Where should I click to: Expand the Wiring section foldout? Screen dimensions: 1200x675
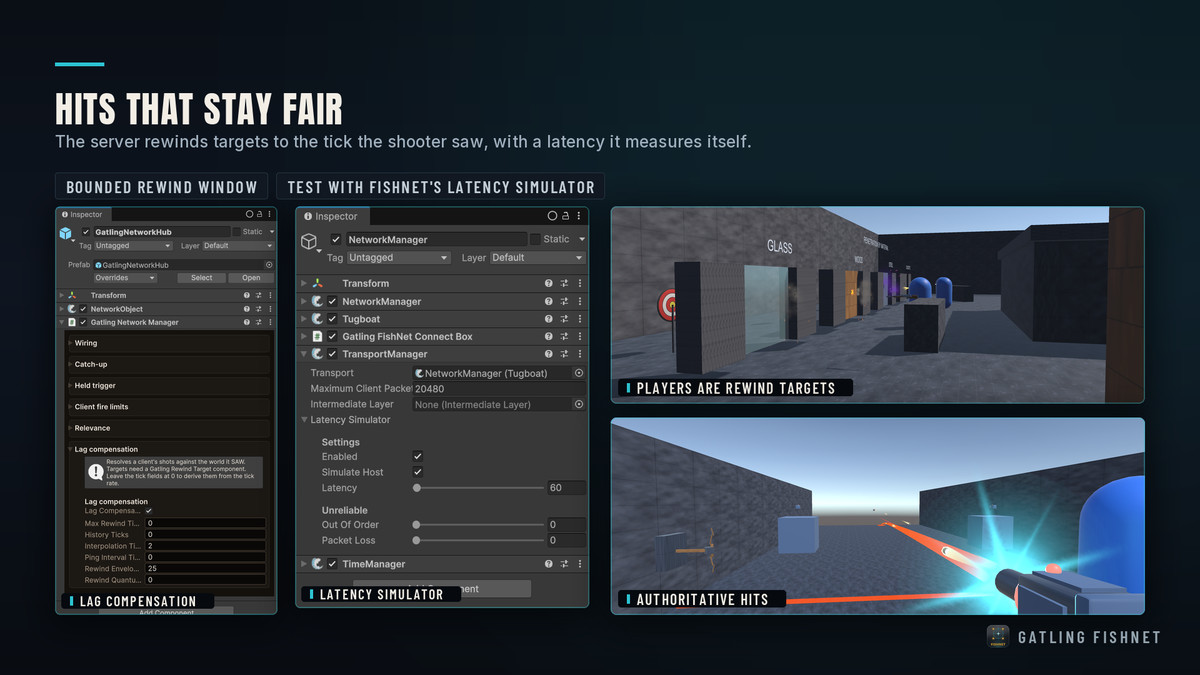click(70, 343)
